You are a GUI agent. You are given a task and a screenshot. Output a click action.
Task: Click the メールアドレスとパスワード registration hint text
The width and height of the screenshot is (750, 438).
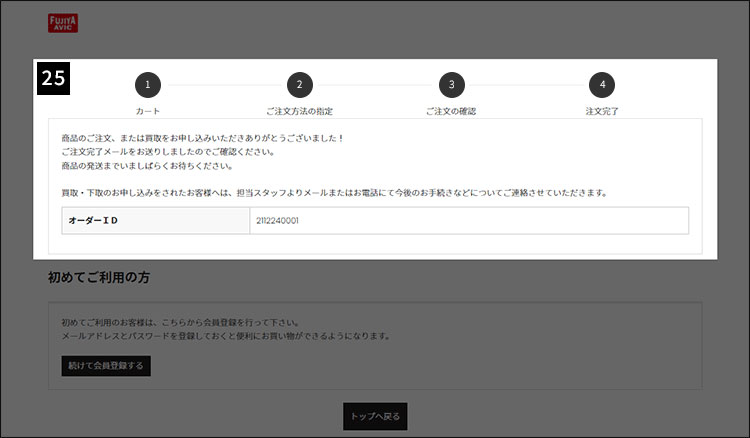(225, 337)
